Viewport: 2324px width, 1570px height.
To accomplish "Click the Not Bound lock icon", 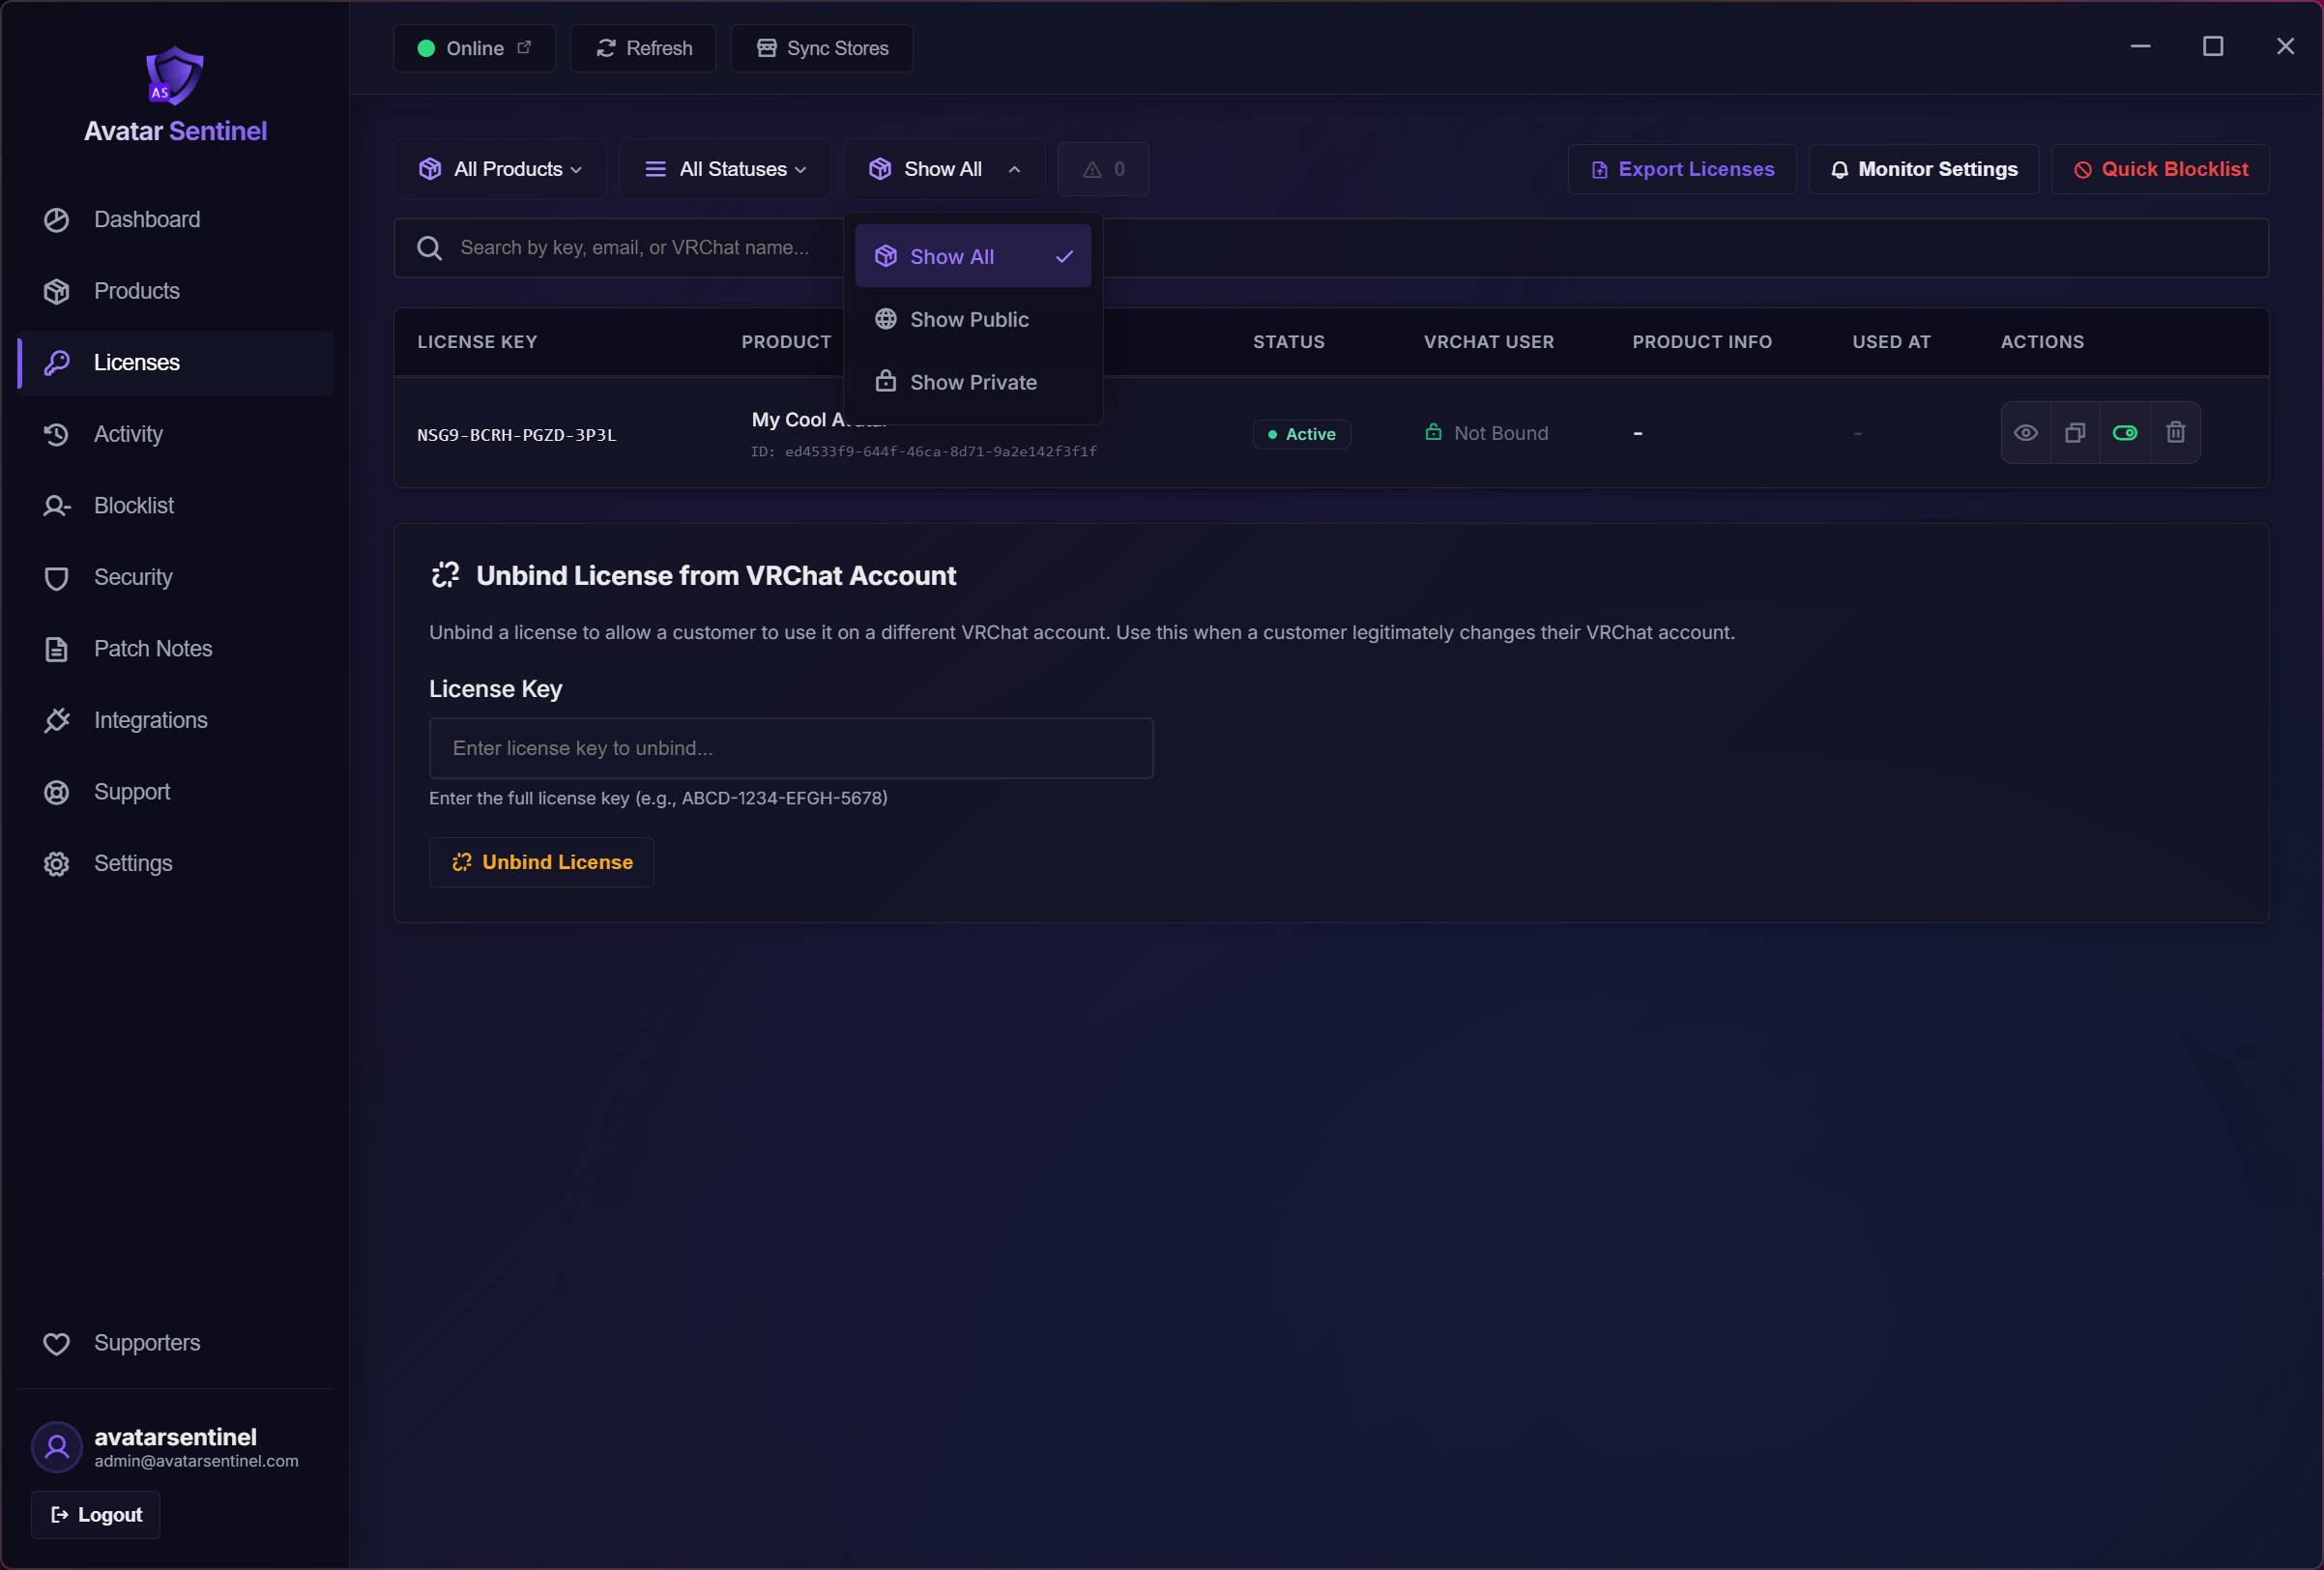I will (x=1433, y=432).
